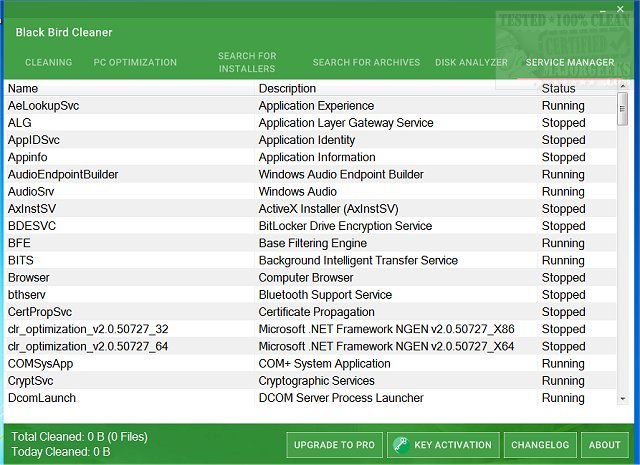Select clr_optimization_v2.0.50727_32 service
This screenshot has height=465, width=640.
tap(310, 329)
